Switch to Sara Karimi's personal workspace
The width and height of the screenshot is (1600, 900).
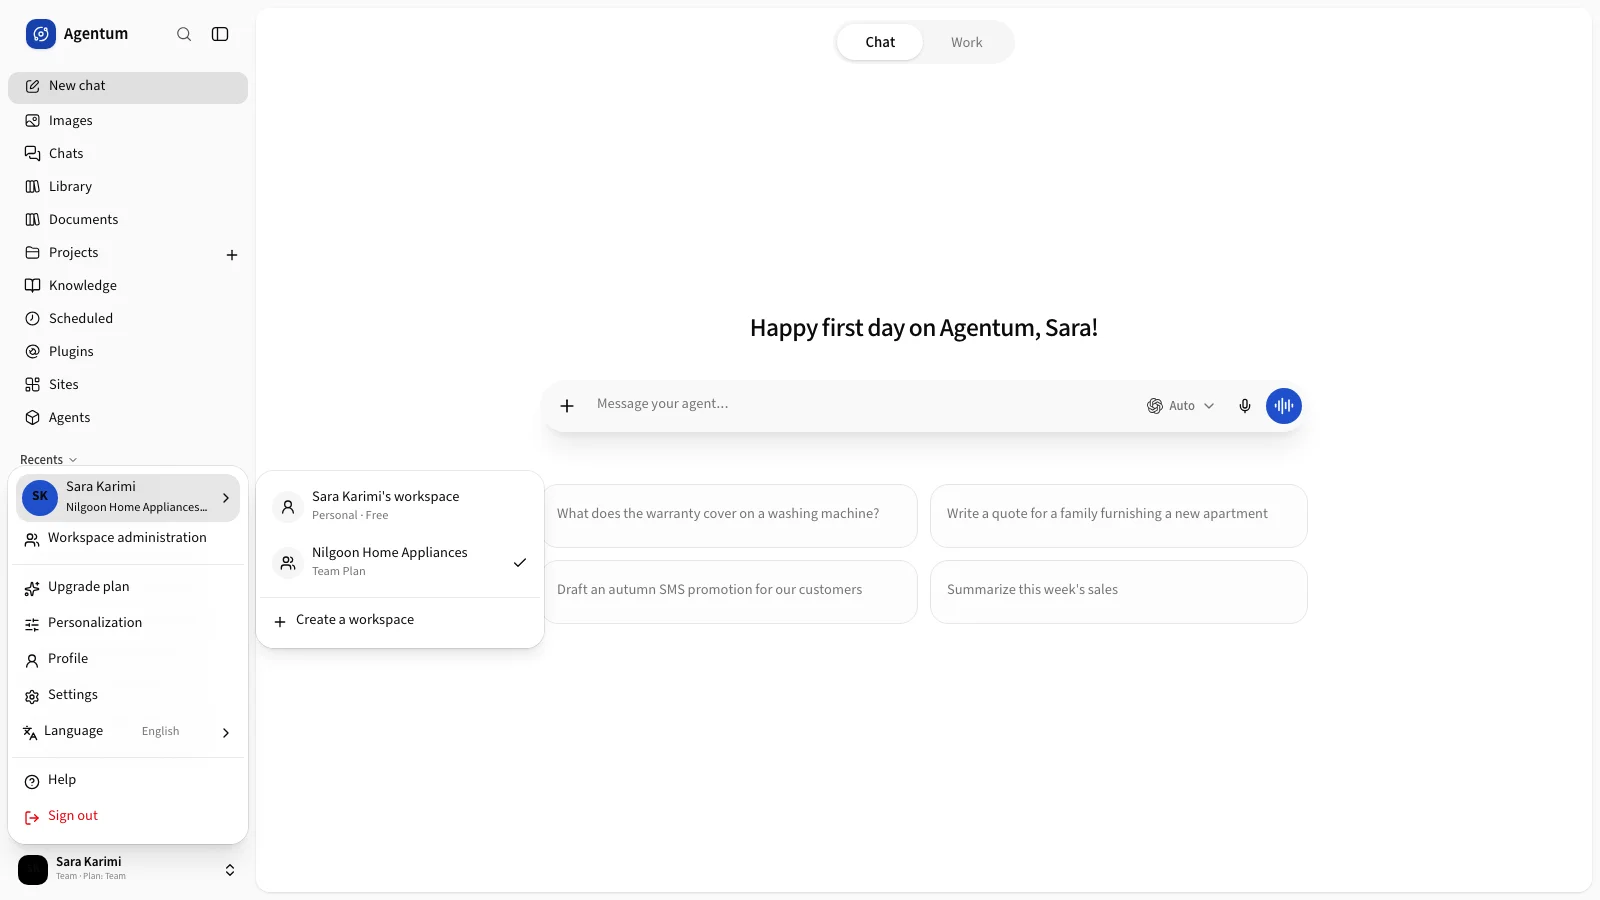(x=400, y=506)
